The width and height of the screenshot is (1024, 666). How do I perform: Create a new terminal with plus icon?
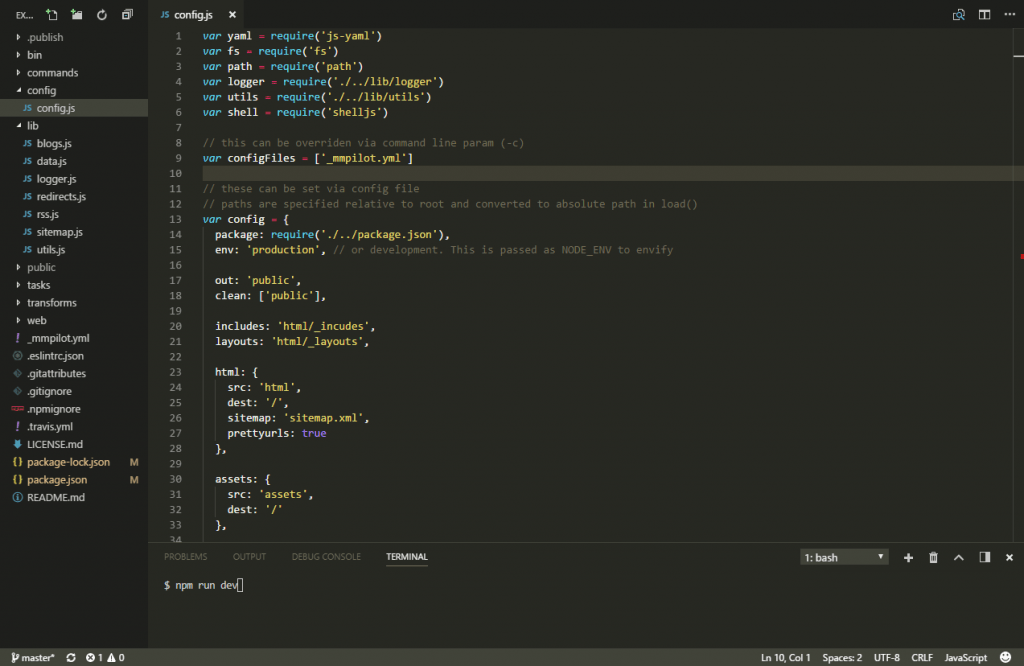coord(908,557)
